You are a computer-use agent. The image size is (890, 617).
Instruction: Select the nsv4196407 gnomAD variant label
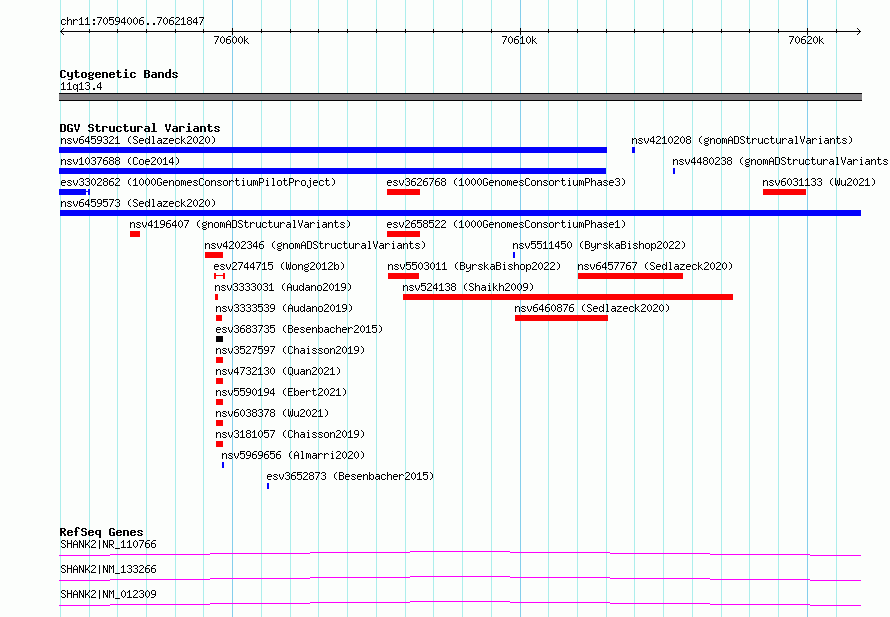(x=240, y=224)
